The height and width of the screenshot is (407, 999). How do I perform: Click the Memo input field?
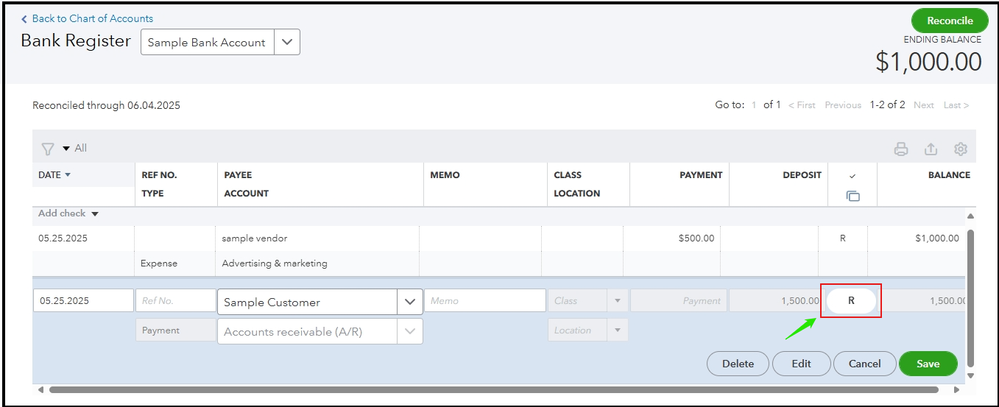(485, 301)
